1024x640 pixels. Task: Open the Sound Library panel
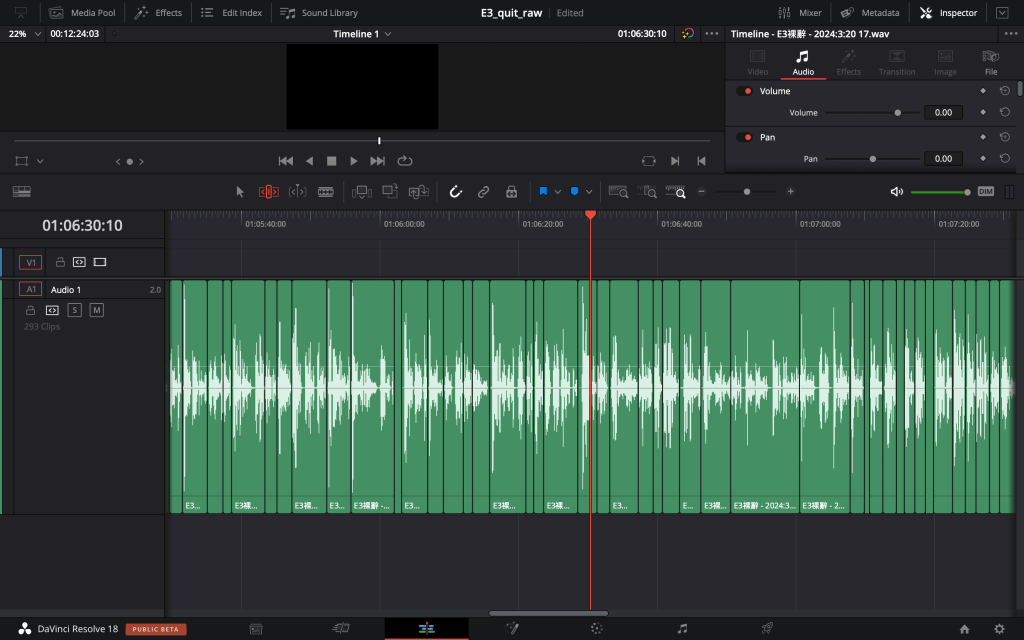[319, 13]
